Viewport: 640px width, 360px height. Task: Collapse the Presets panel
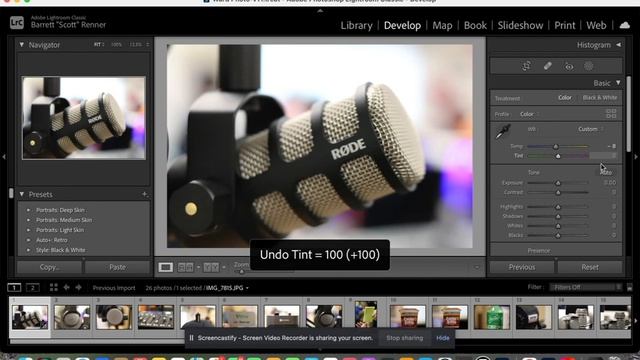[x=22, y=194]
